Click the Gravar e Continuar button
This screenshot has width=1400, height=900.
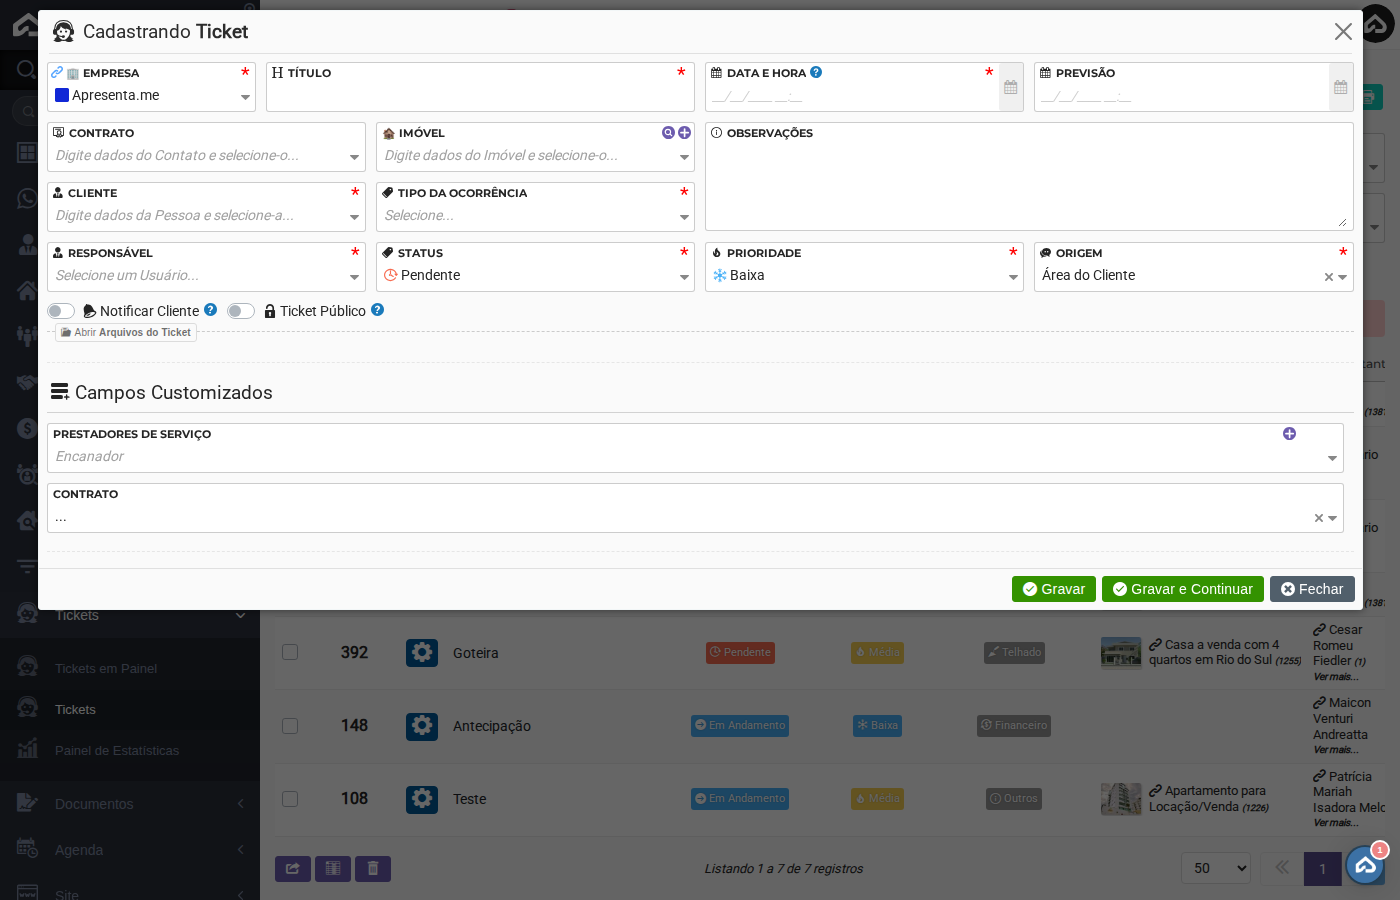1183,589
